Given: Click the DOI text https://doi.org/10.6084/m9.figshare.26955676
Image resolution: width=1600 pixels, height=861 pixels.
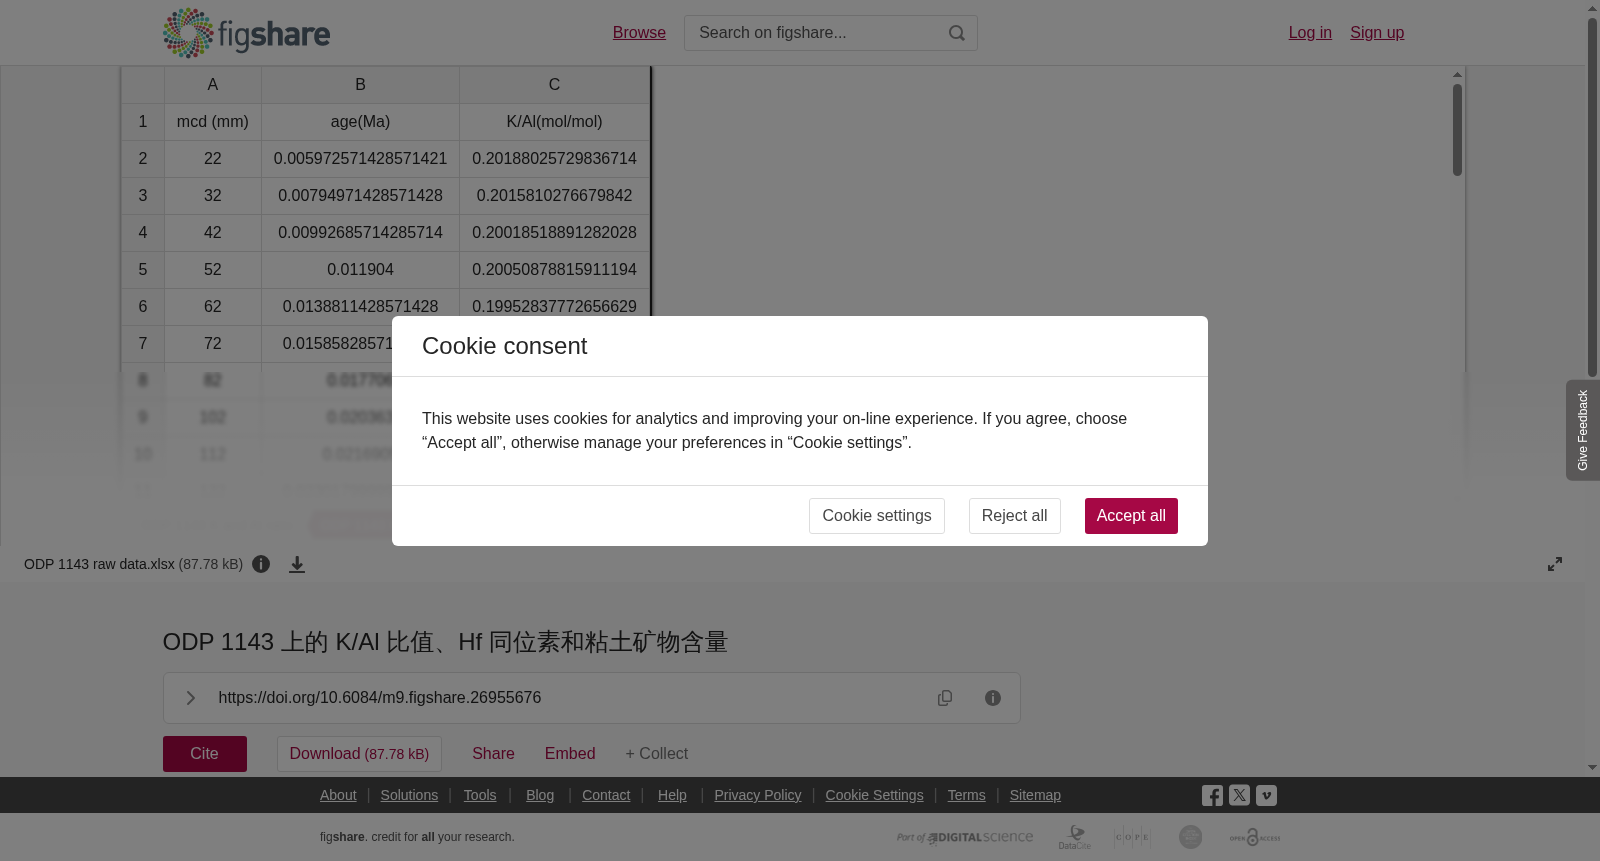Looking at the screenshot, I should click(x=380, y=698).
